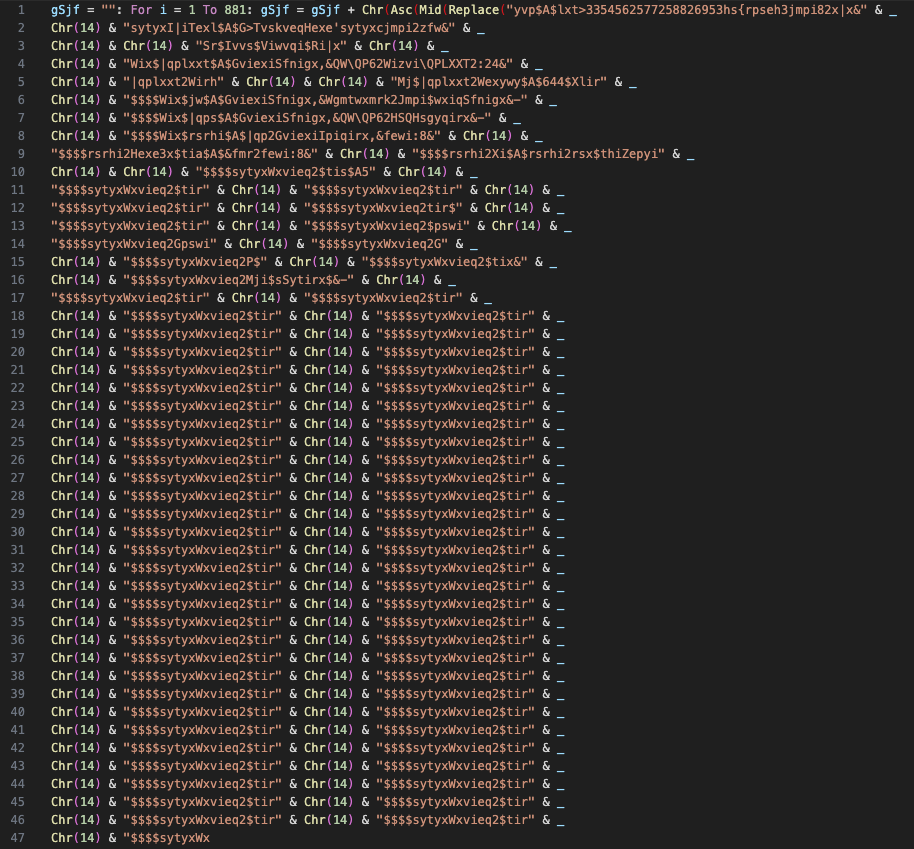Click the string "|qplxxt2Wirh"
The width and height of the screenshot is (914, 849).
point(174,82)
